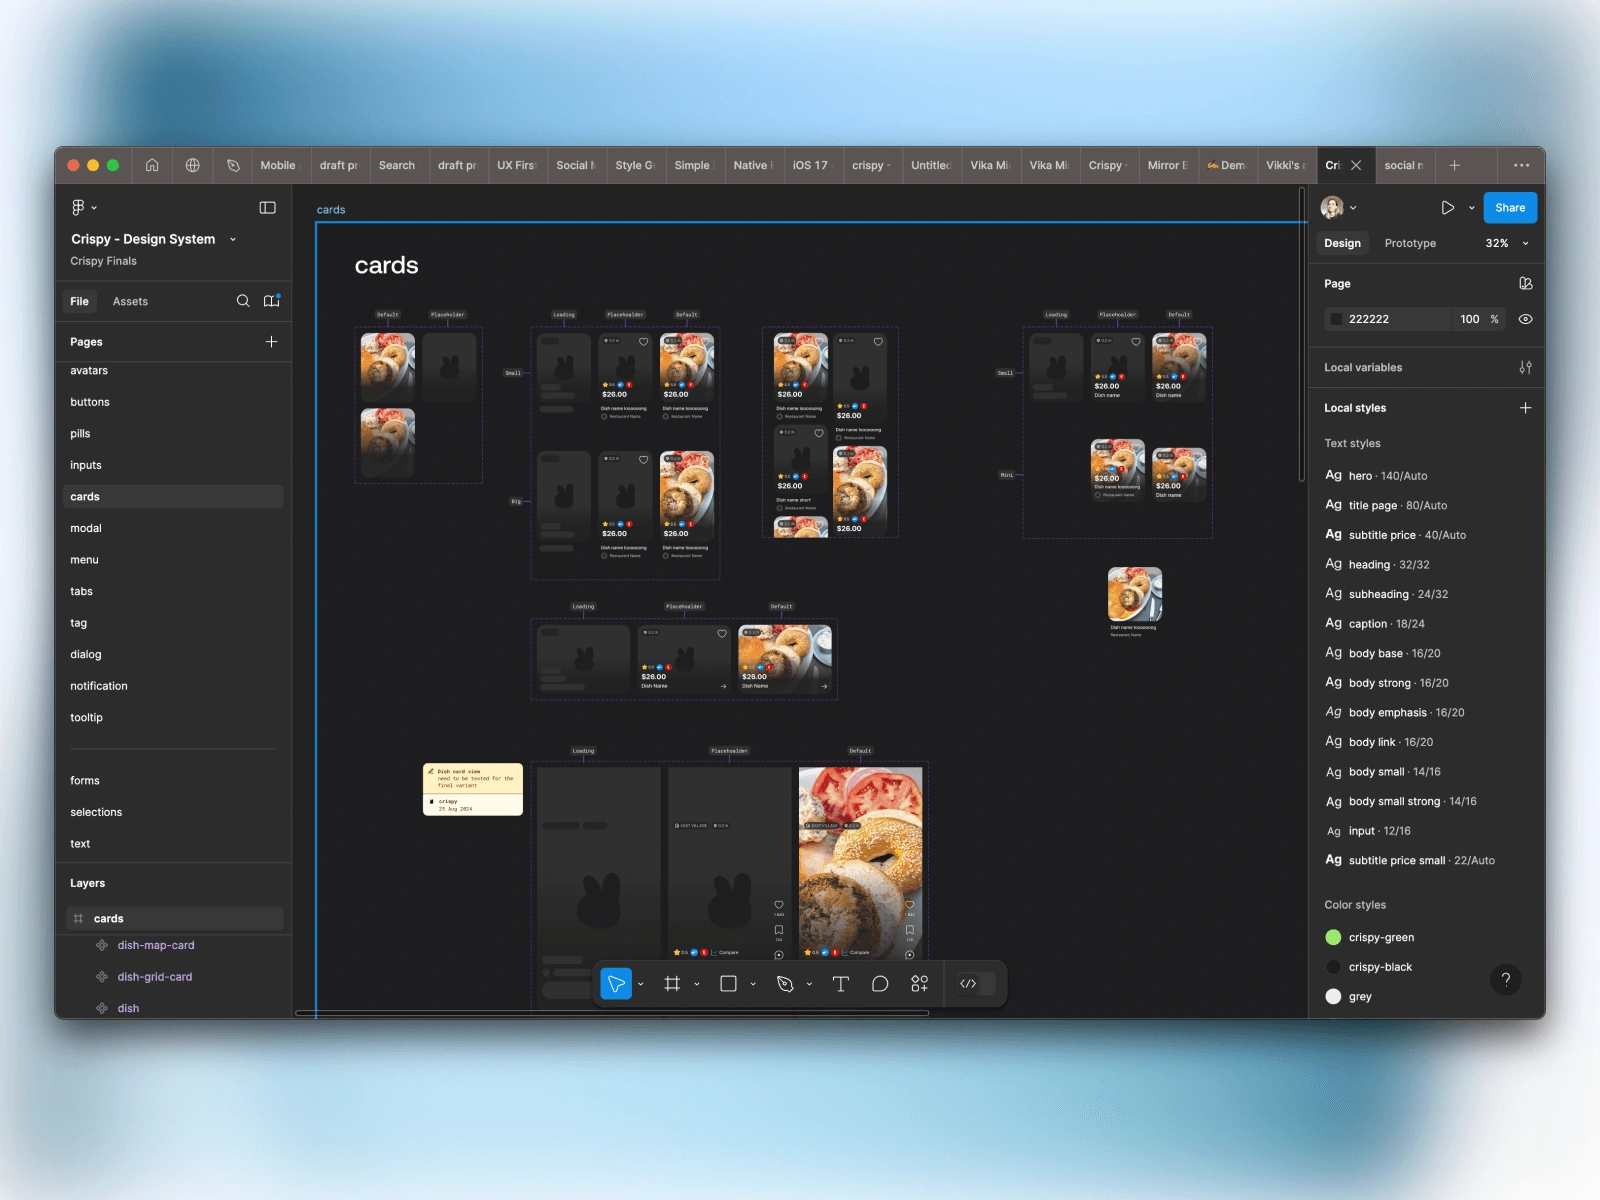Open the Figma main menu logo
This screenshot has width=1600, height=1200.
[78, 207]
